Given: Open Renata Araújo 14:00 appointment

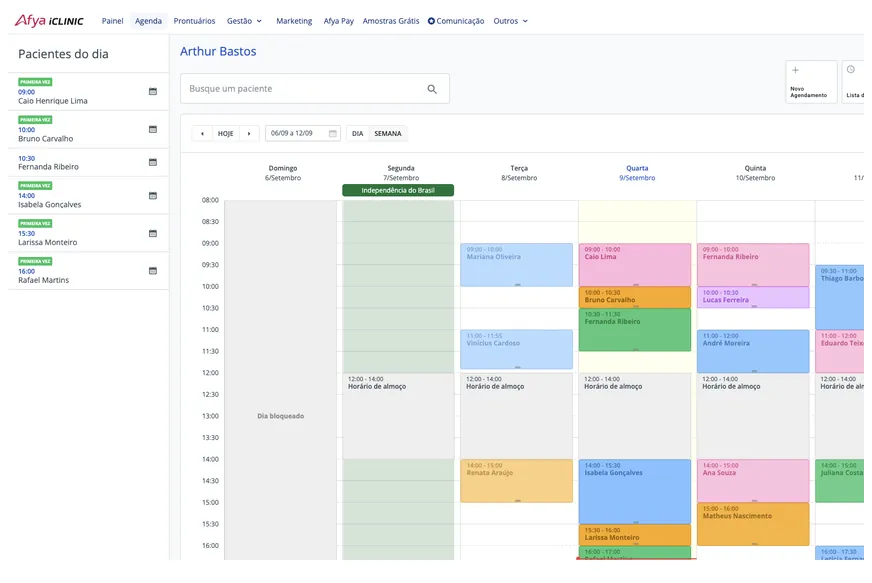Looking at the screenshot, I should tap(516, 481).
